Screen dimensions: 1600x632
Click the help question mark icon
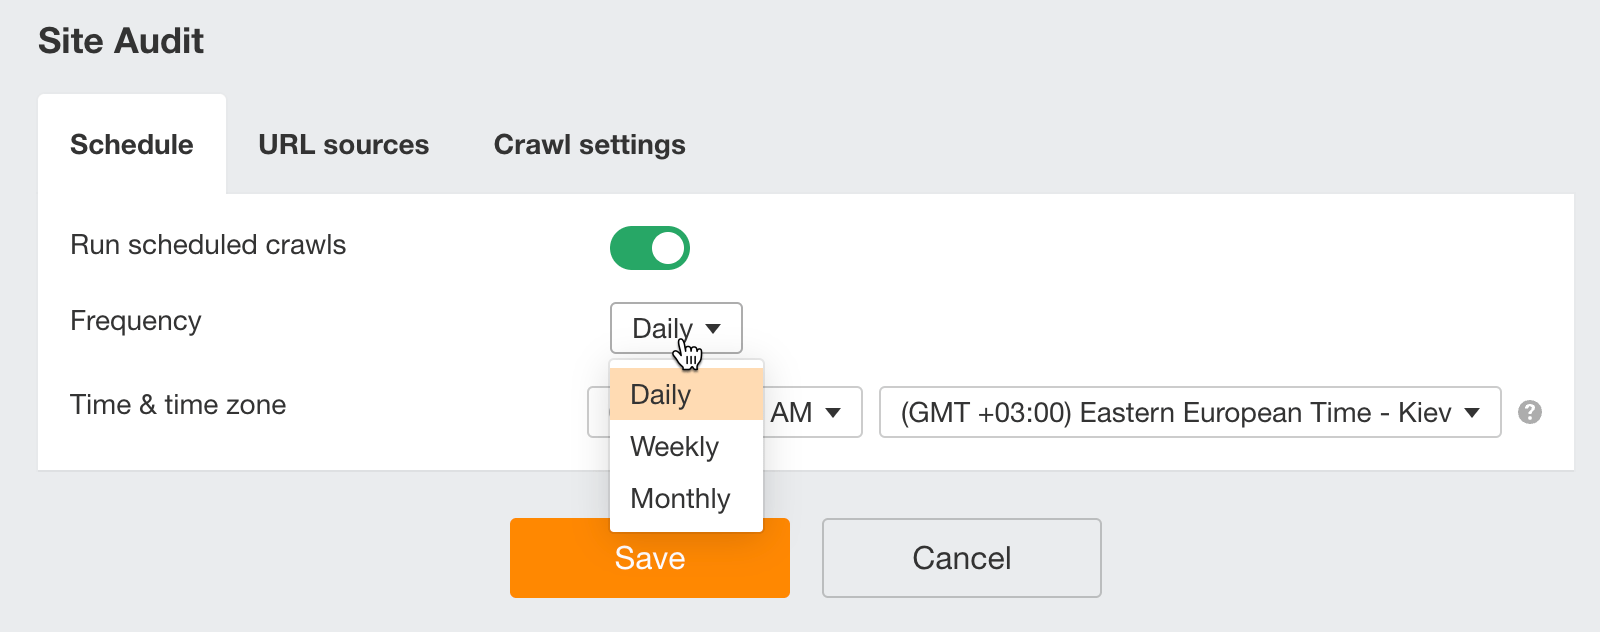[x=1532, y=412]
